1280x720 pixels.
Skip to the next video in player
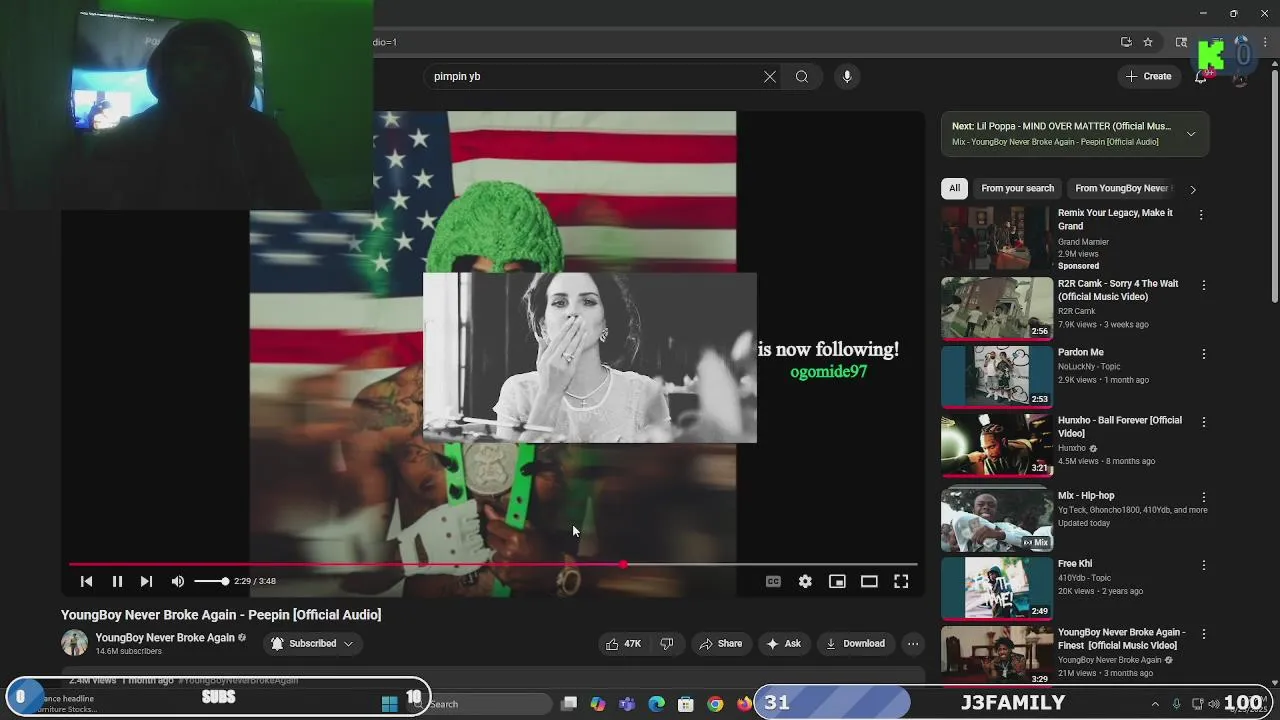click(x=146, y=581)
